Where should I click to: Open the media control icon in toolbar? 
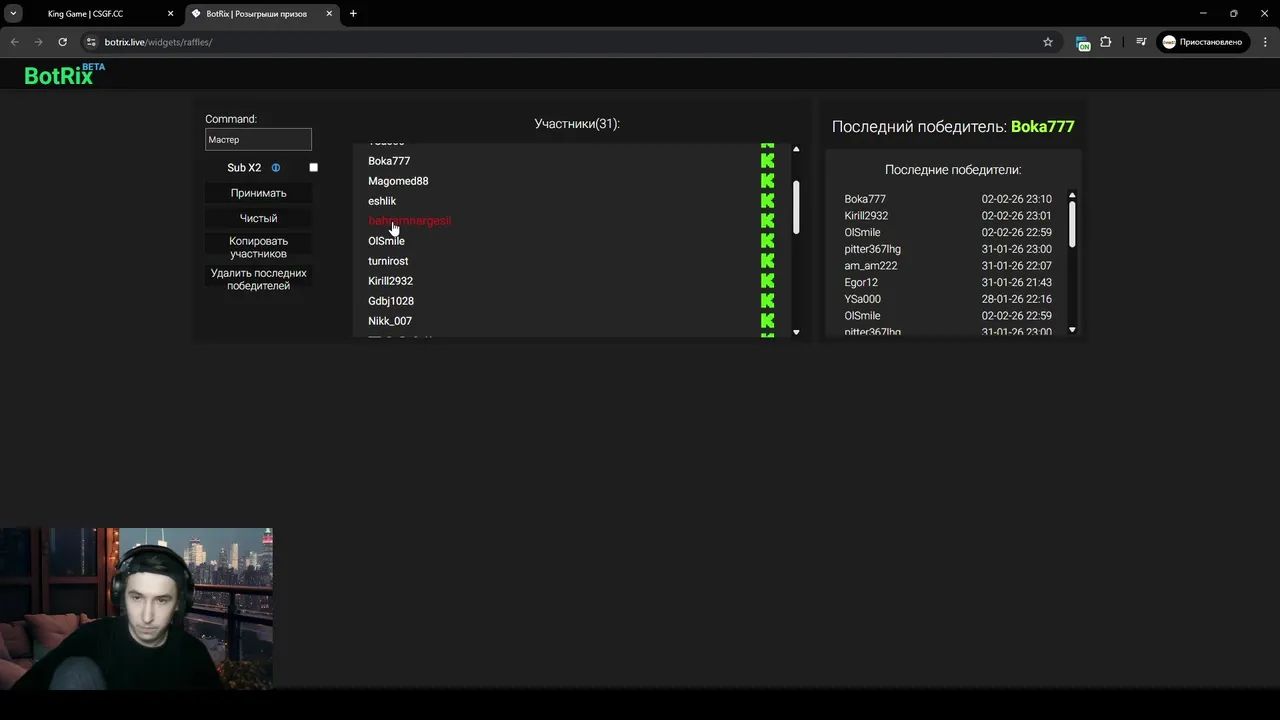pos(1141,42)
